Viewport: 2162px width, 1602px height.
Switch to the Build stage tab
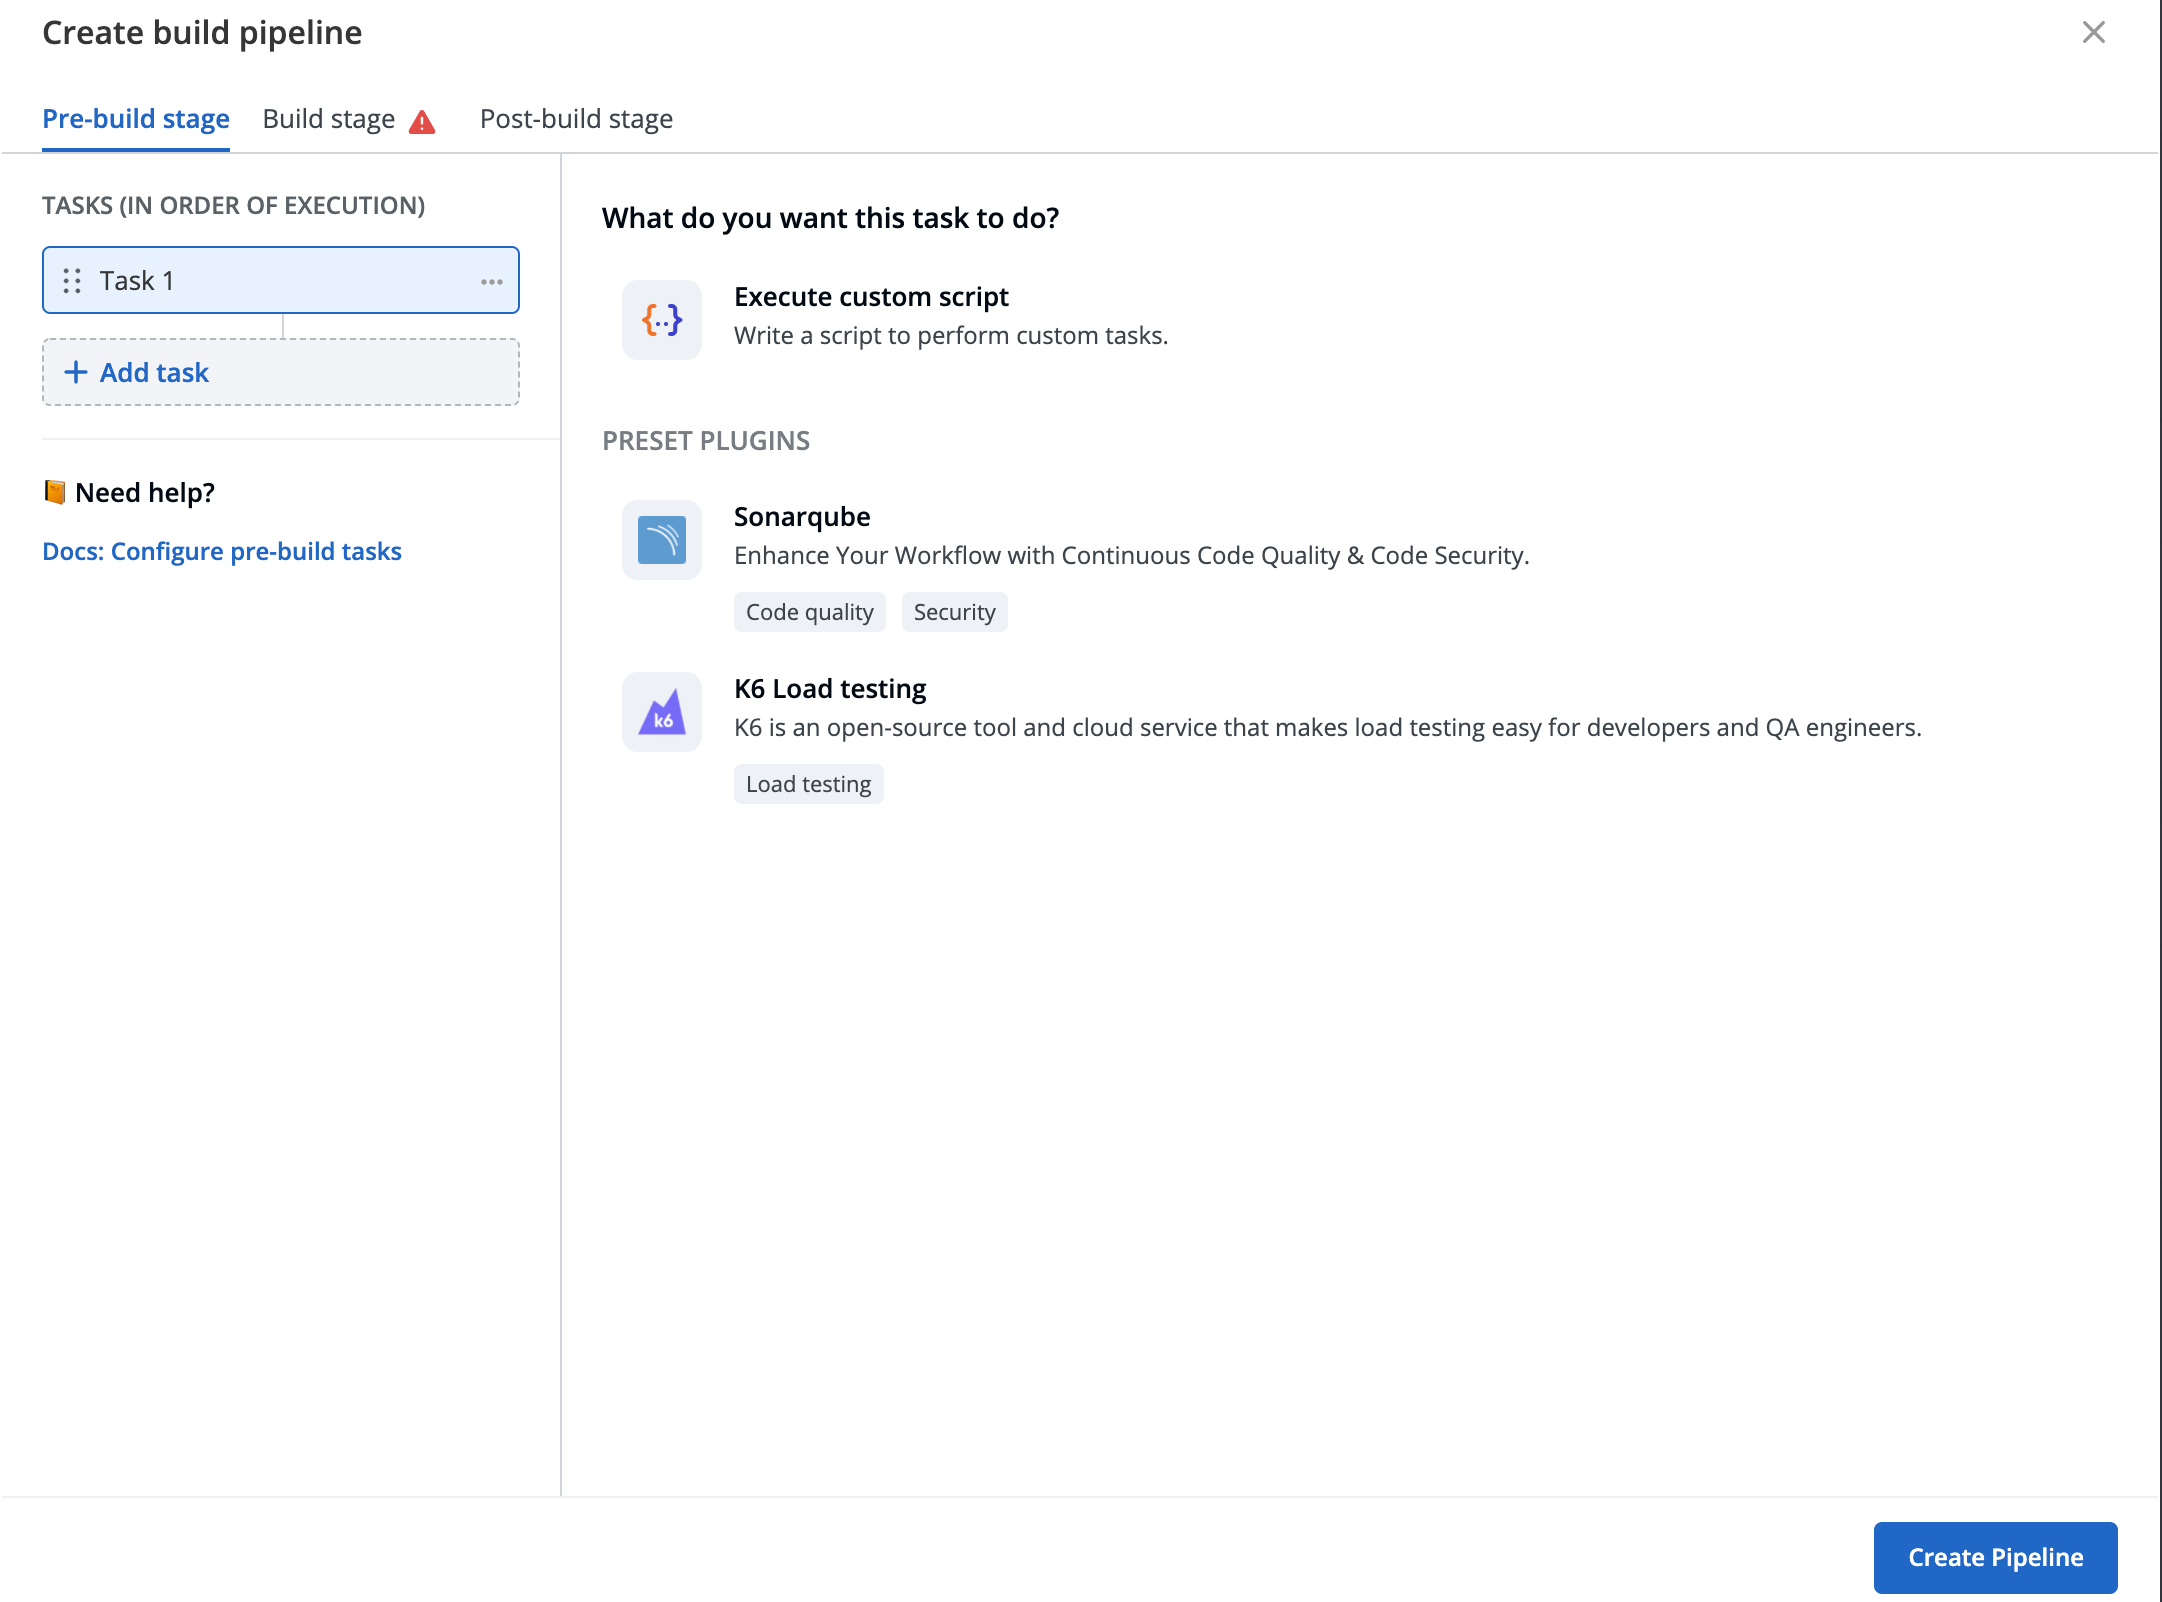click(329, 119)
